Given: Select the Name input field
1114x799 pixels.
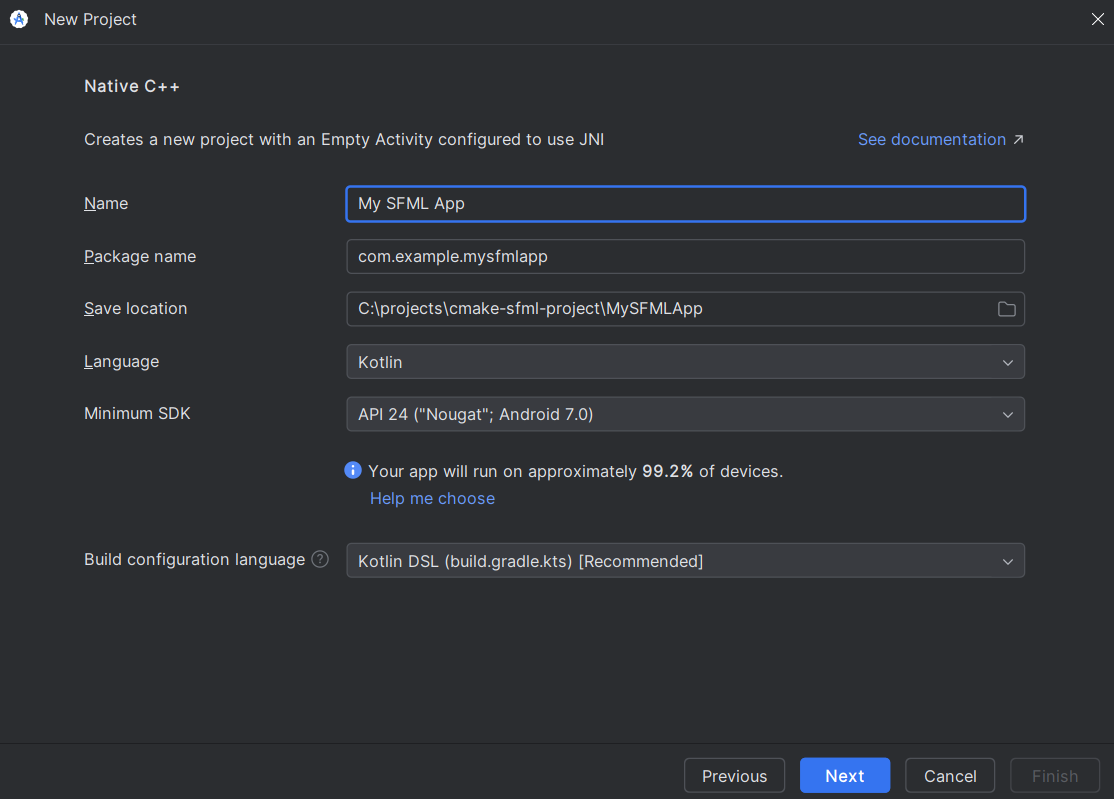Looking at the screenshot, I should coord(685,204).
